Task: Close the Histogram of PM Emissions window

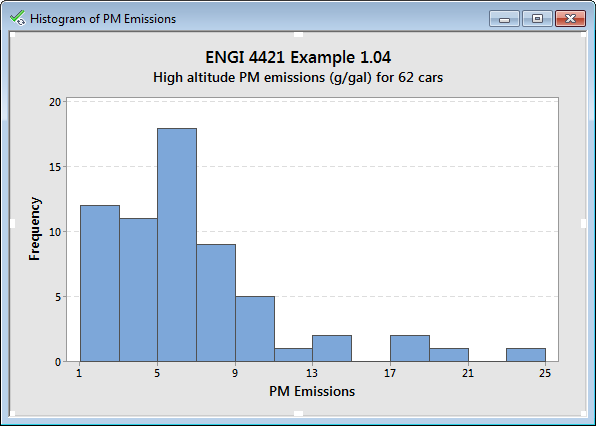Action: pyautogui.click(x=570, y=19)
